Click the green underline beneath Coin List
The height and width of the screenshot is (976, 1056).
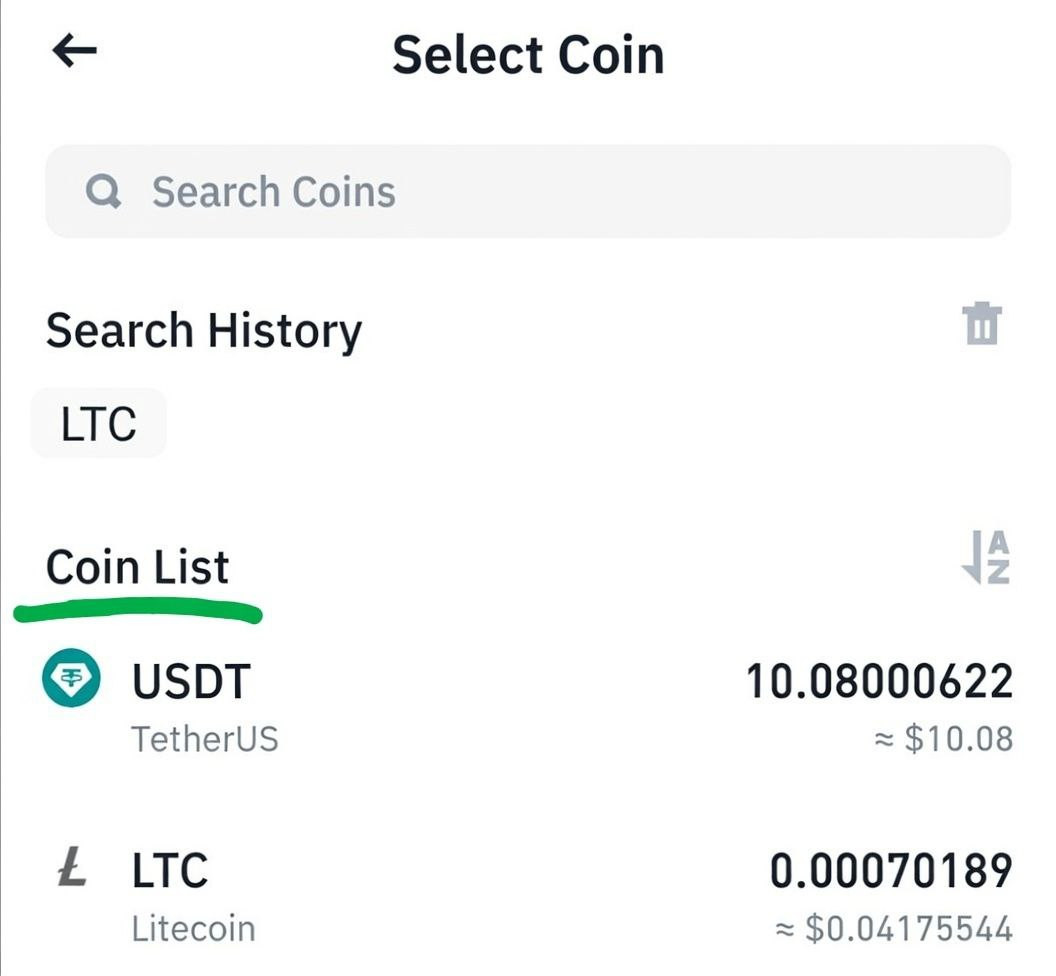point(138,609)
